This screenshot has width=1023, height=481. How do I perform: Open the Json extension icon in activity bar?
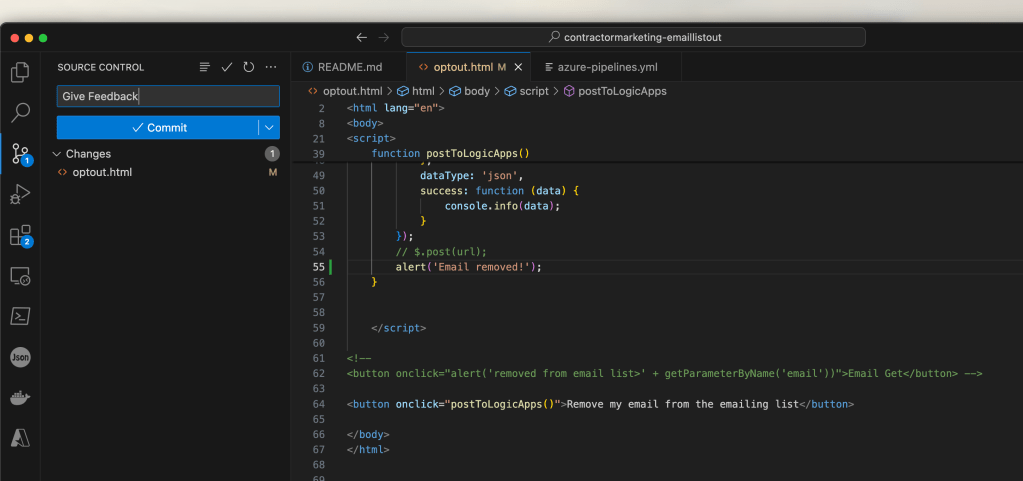coord(20,357)
